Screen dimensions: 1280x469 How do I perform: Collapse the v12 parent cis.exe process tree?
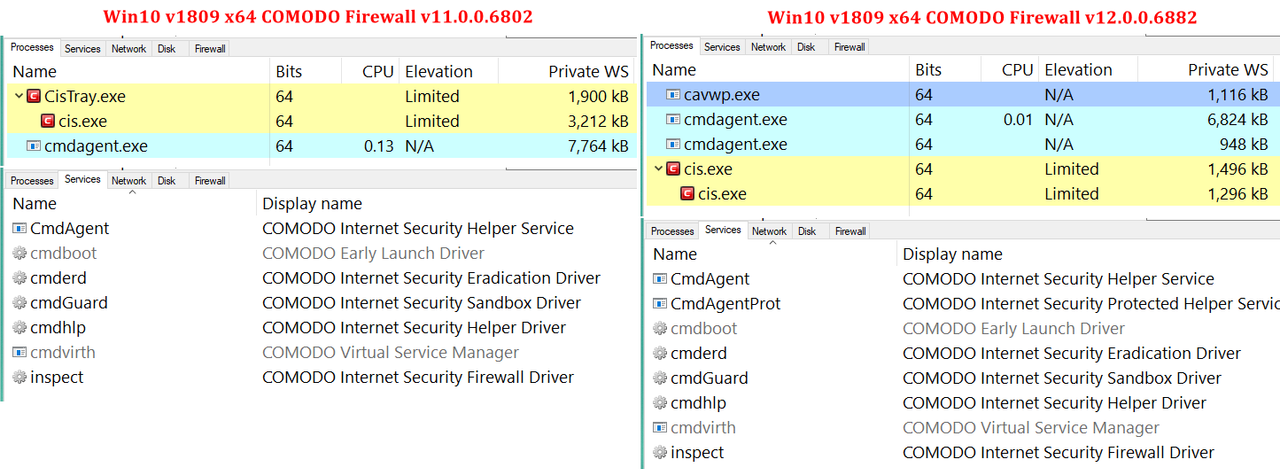[x=658, y=169]
